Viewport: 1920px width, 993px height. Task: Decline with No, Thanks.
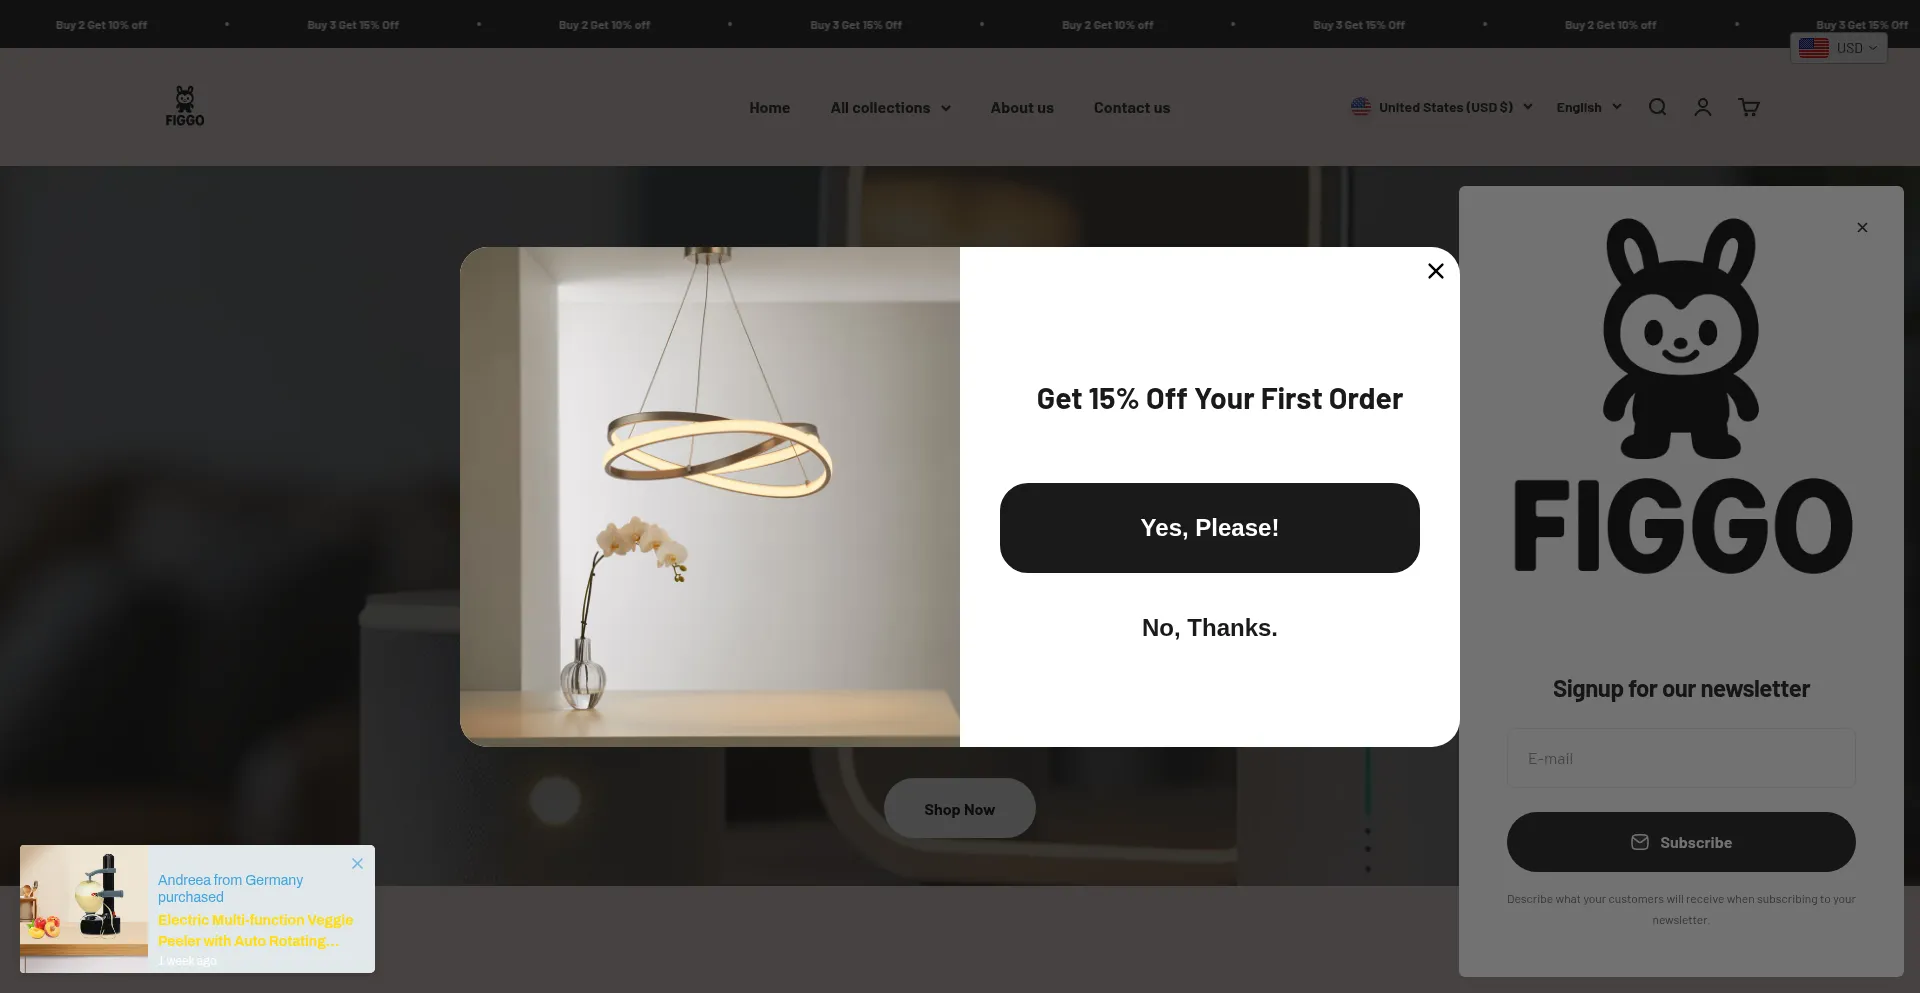click(x=1210, y=628)
